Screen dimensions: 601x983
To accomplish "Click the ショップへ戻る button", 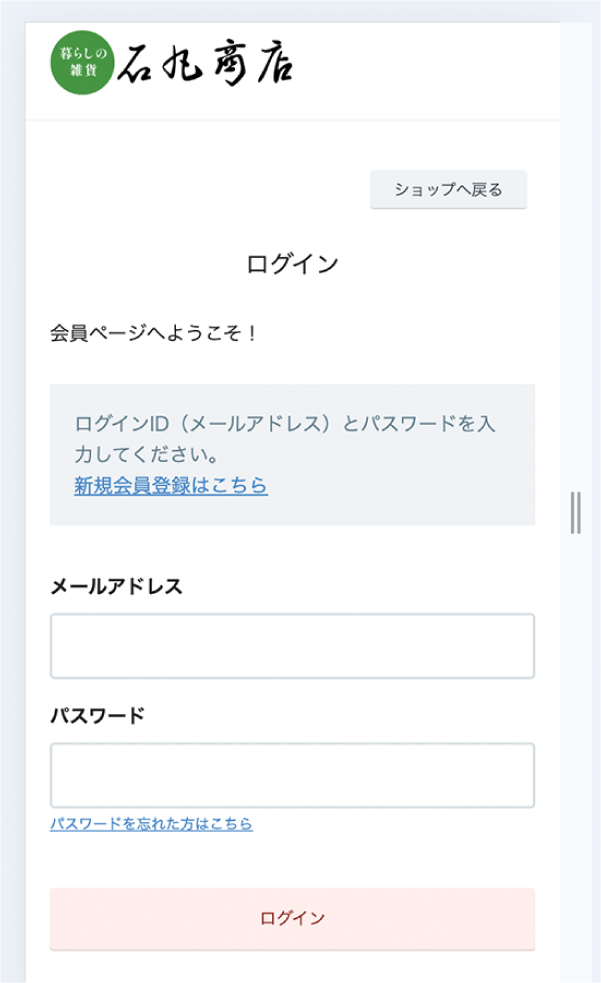I will pos(448,189).
